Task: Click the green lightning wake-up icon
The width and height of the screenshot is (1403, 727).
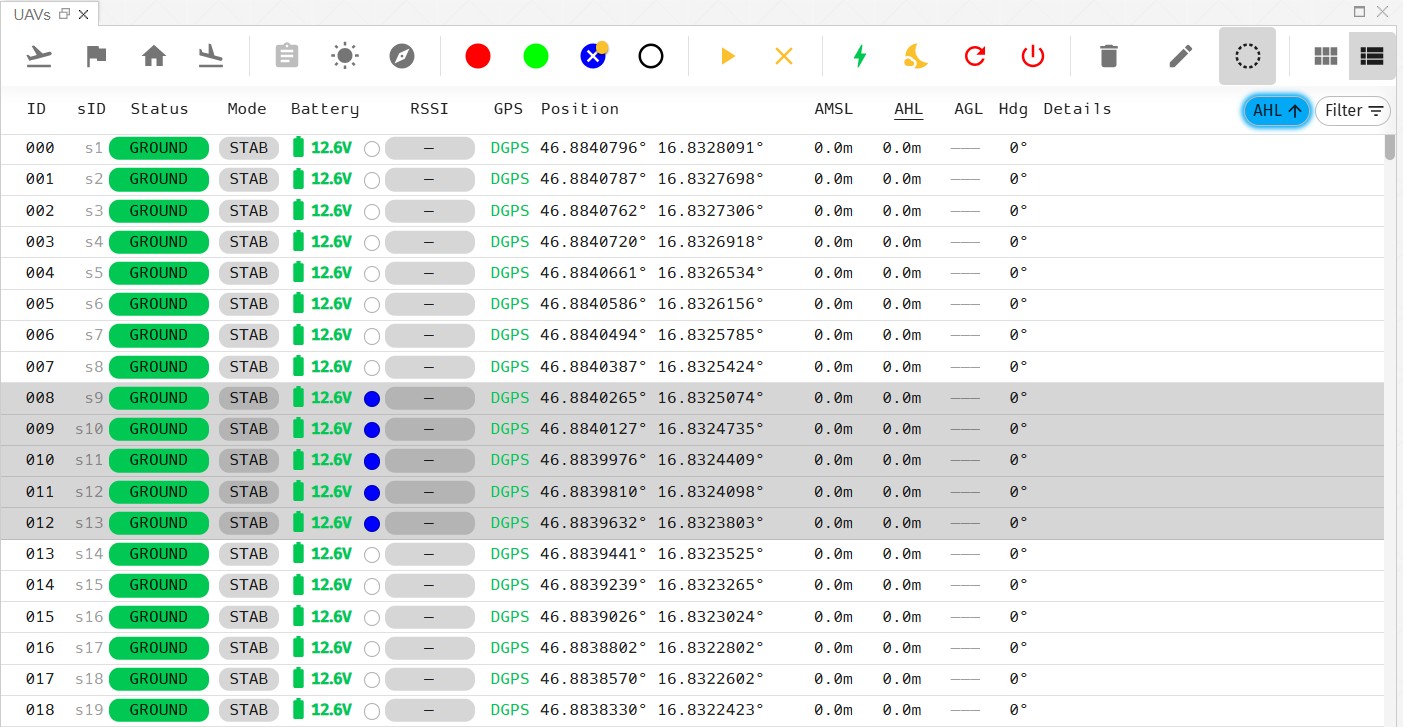Action: click(859, 56)
